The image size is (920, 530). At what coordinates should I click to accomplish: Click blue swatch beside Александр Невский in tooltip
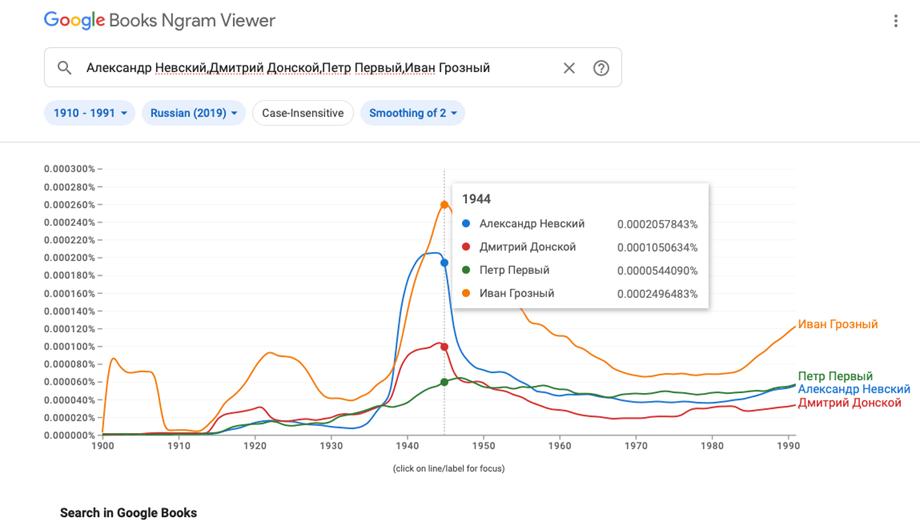(x=466, y=224)
